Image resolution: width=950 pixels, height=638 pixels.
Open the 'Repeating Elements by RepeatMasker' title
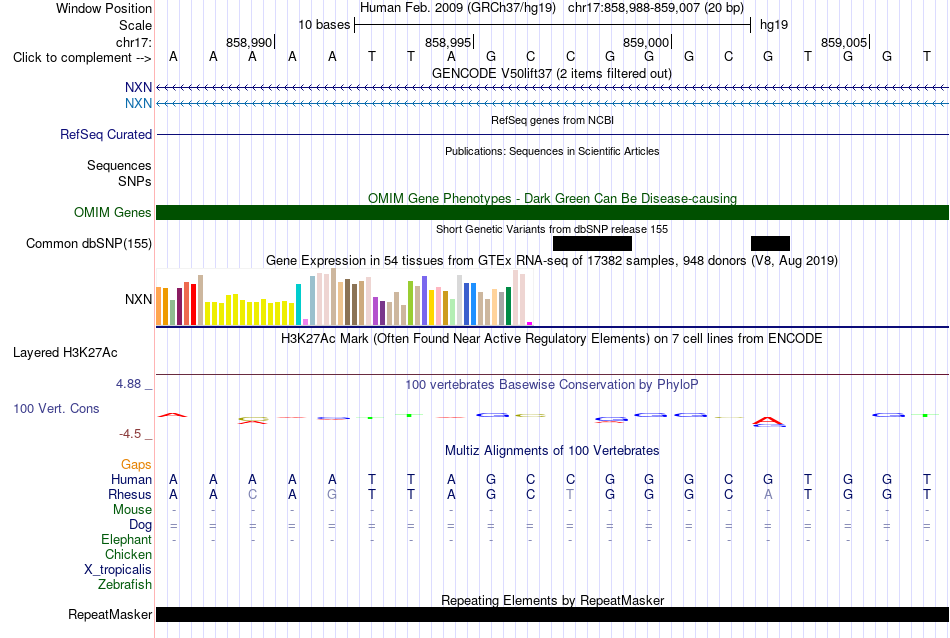(552, 600)
